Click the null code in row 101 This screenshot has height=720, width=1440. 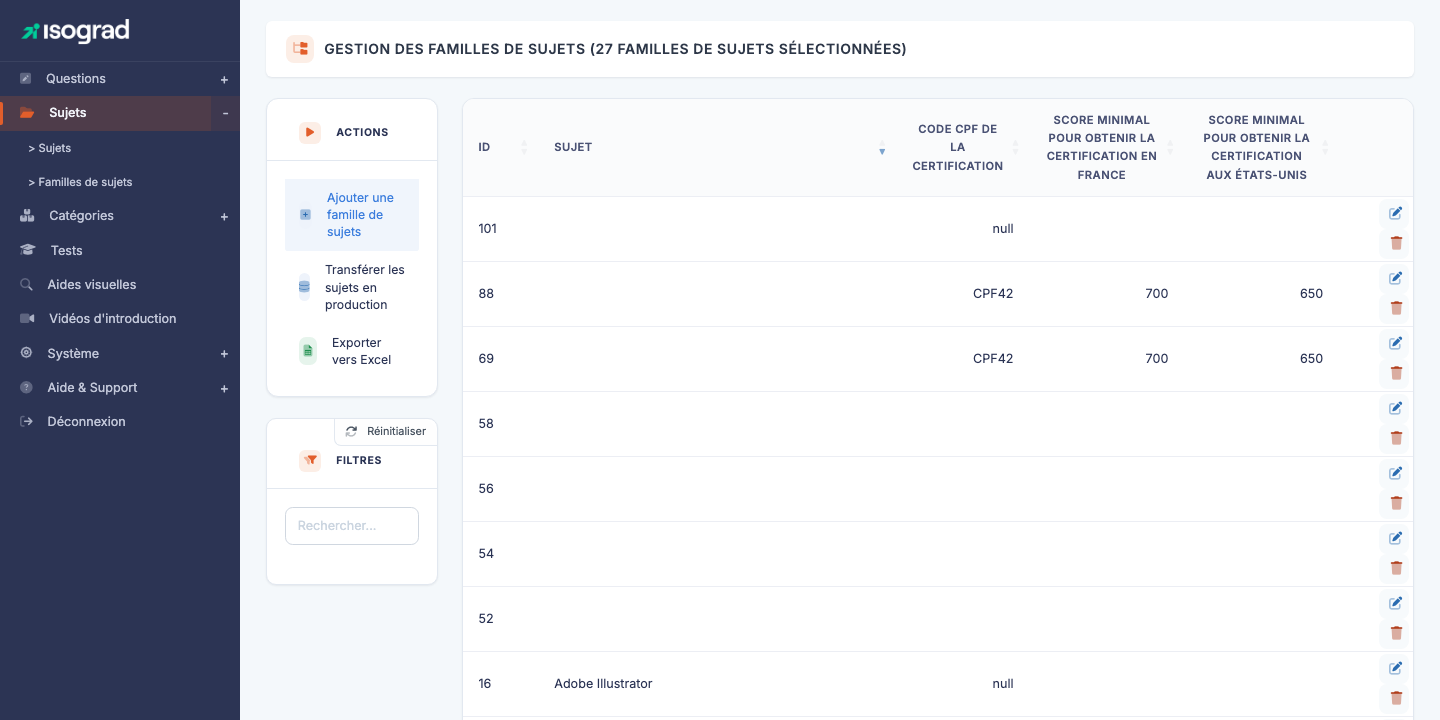pyautogui.click(x=1003, y=229)
